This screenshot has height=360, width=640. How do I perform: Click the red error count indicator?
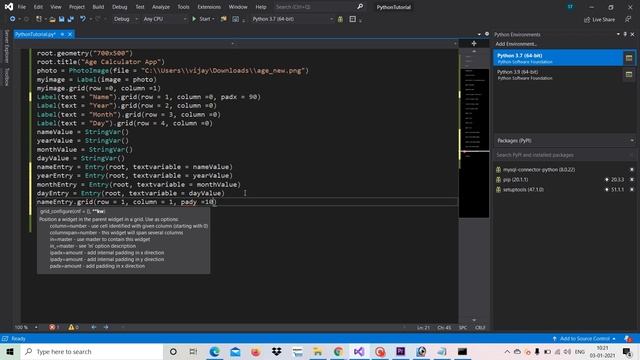[x=54, y=327]
